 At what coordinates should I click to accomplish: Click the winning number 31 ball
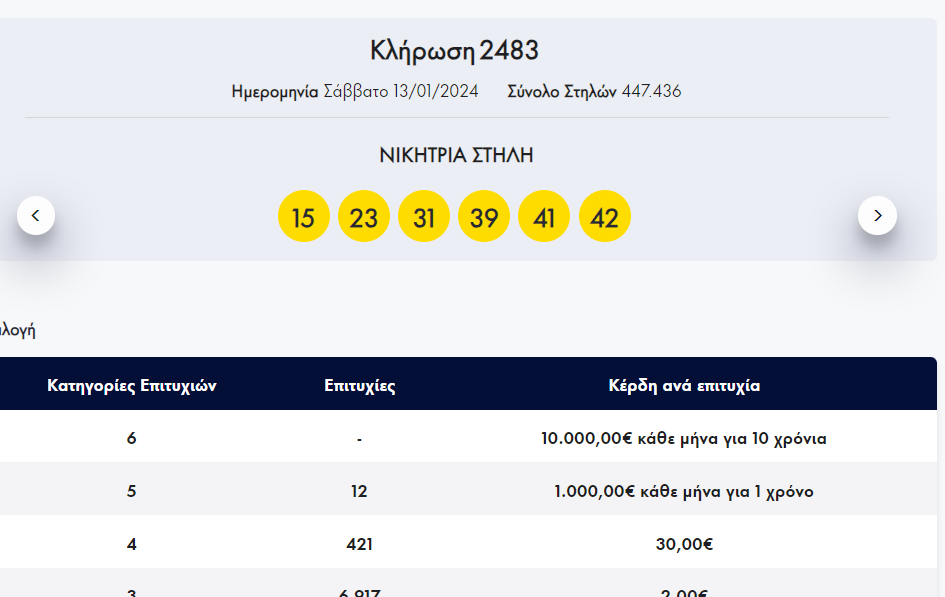(424, 217)
